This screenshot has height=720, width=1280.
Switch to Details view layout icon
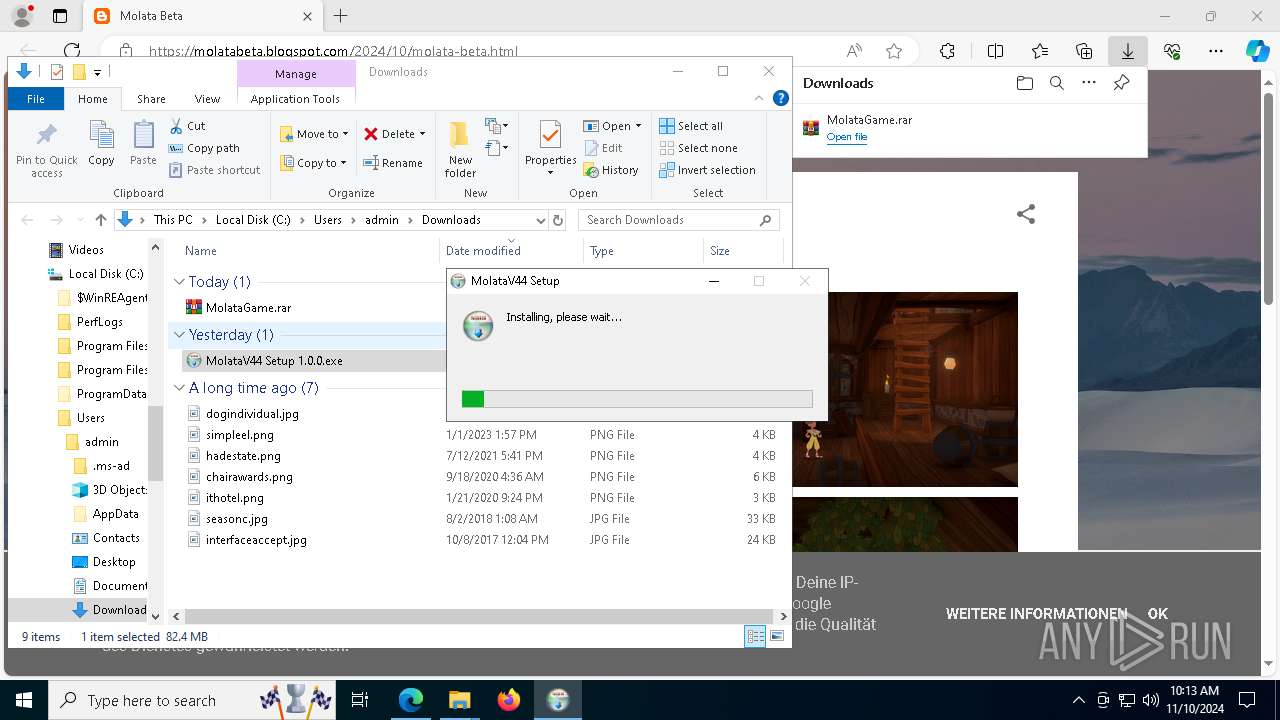coord(755,636)
